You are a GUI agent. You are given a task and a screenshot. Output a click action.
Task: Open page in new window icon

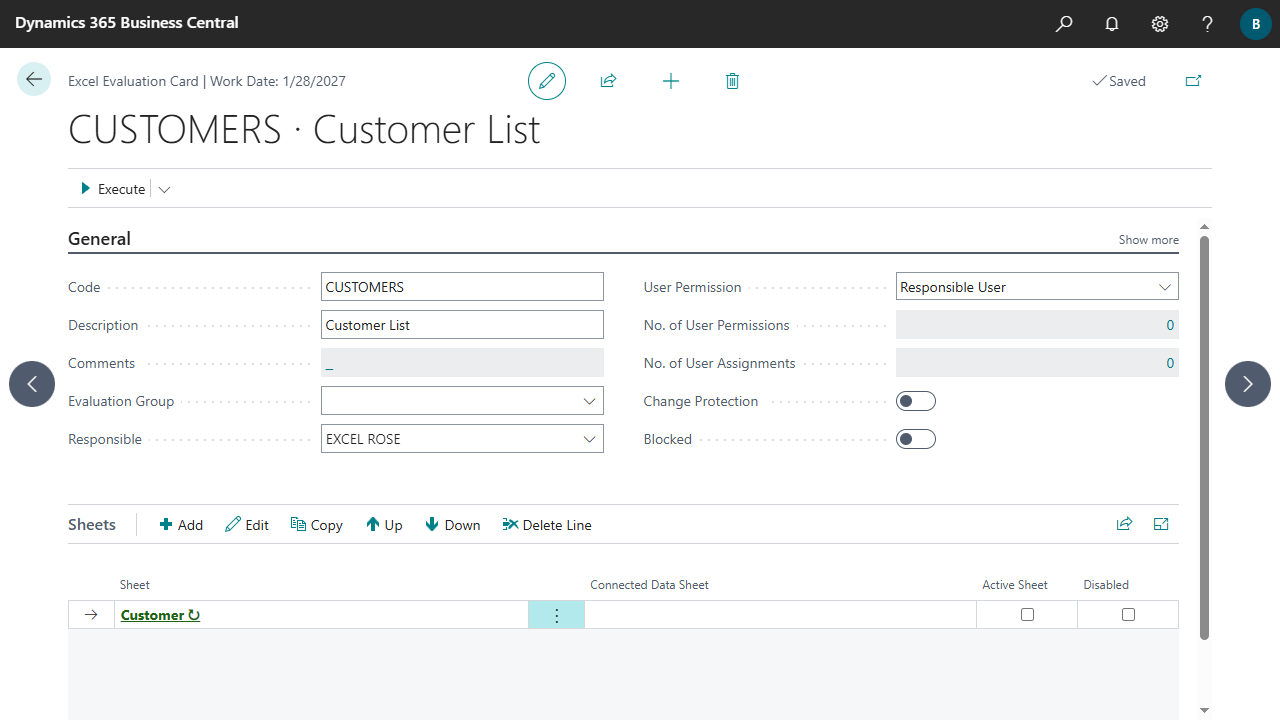coord(1193,81)
